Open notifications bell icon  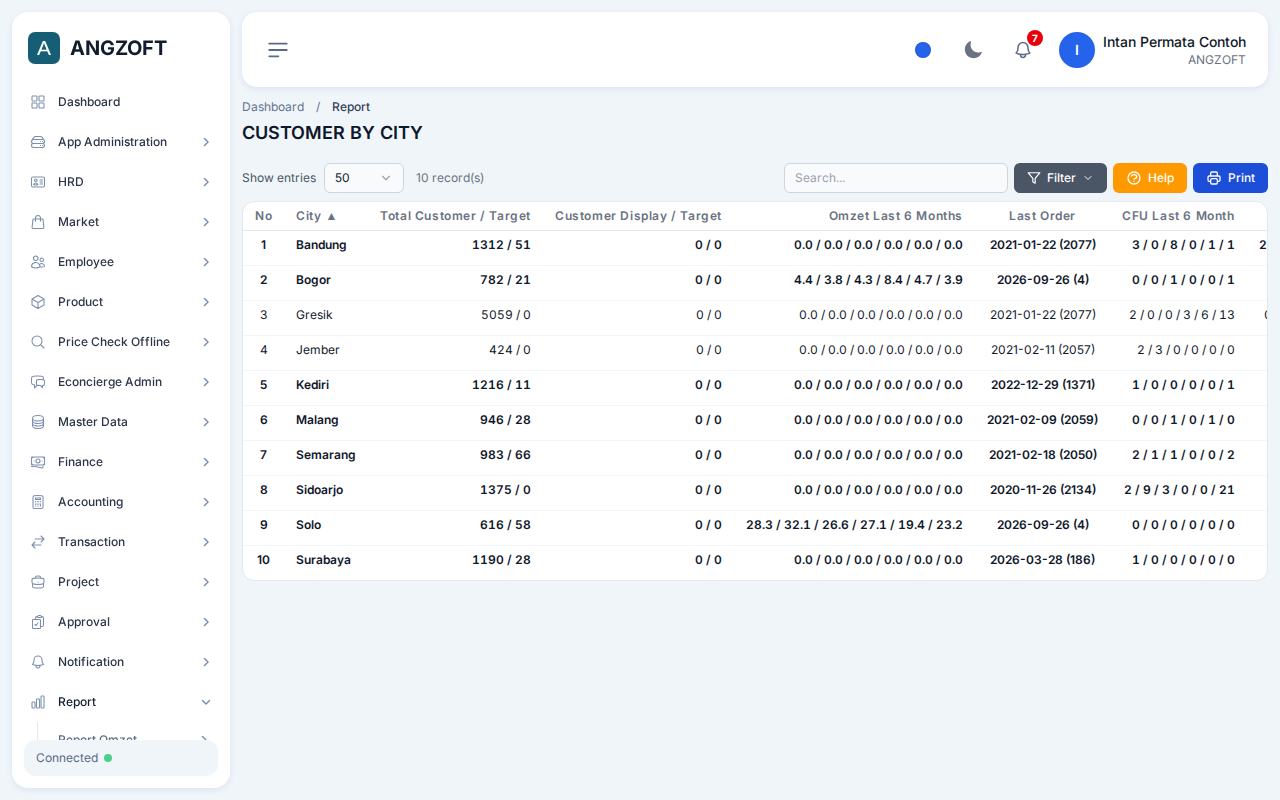click(x=1023, y=50)
